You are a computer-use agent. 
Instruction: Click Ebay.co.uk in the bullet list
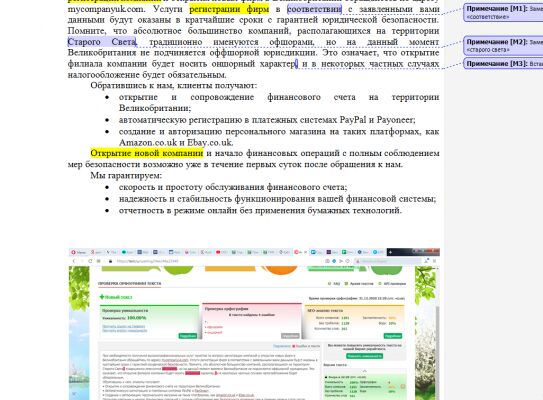click(210, 142)
